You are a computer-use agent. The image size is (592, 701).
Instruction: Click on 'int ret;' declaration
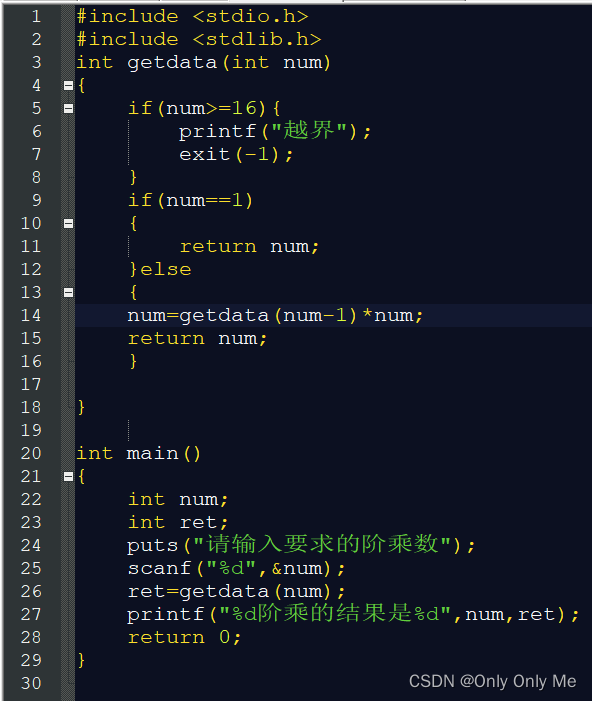pyautogui.click(x=178, y=523)
